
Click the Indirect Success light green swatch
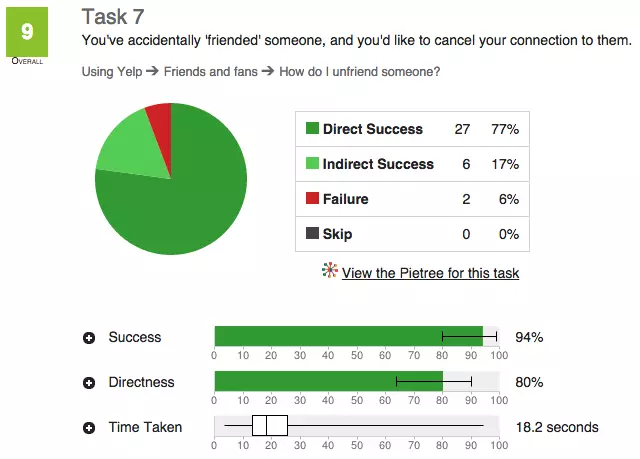click(x=312, y=164)
